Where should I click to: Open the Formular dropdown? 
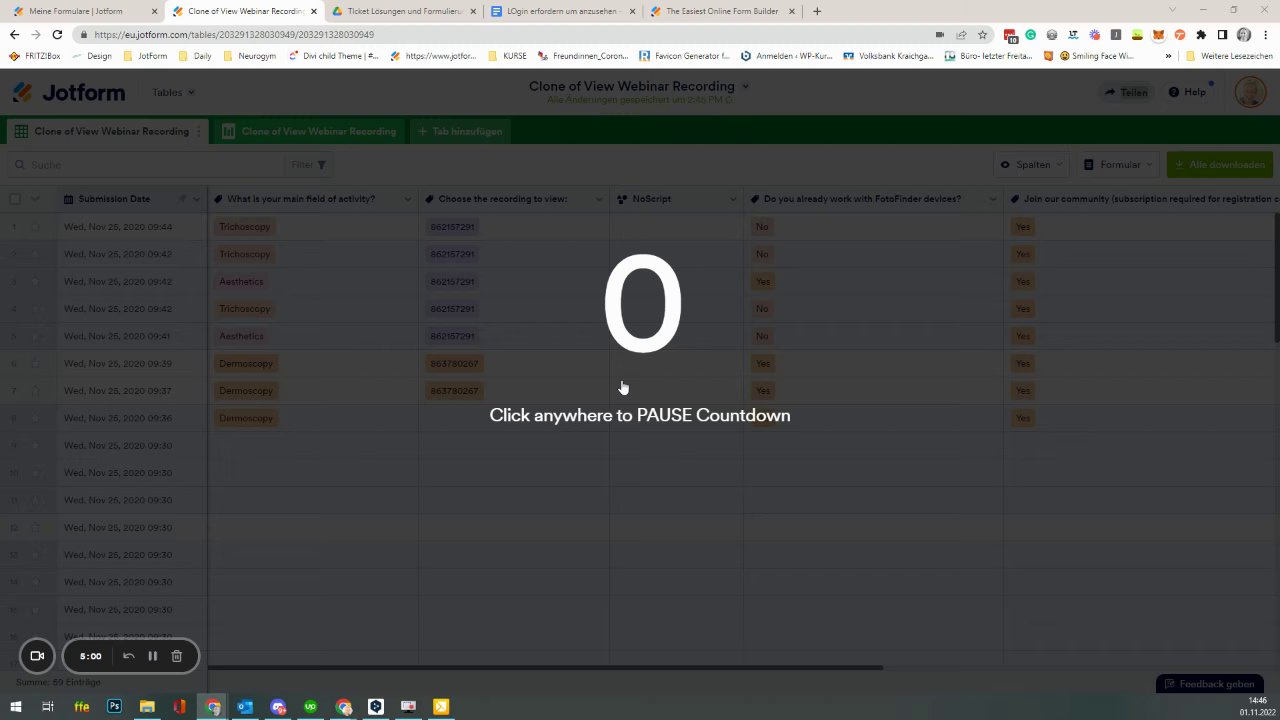coord(1119,165)
